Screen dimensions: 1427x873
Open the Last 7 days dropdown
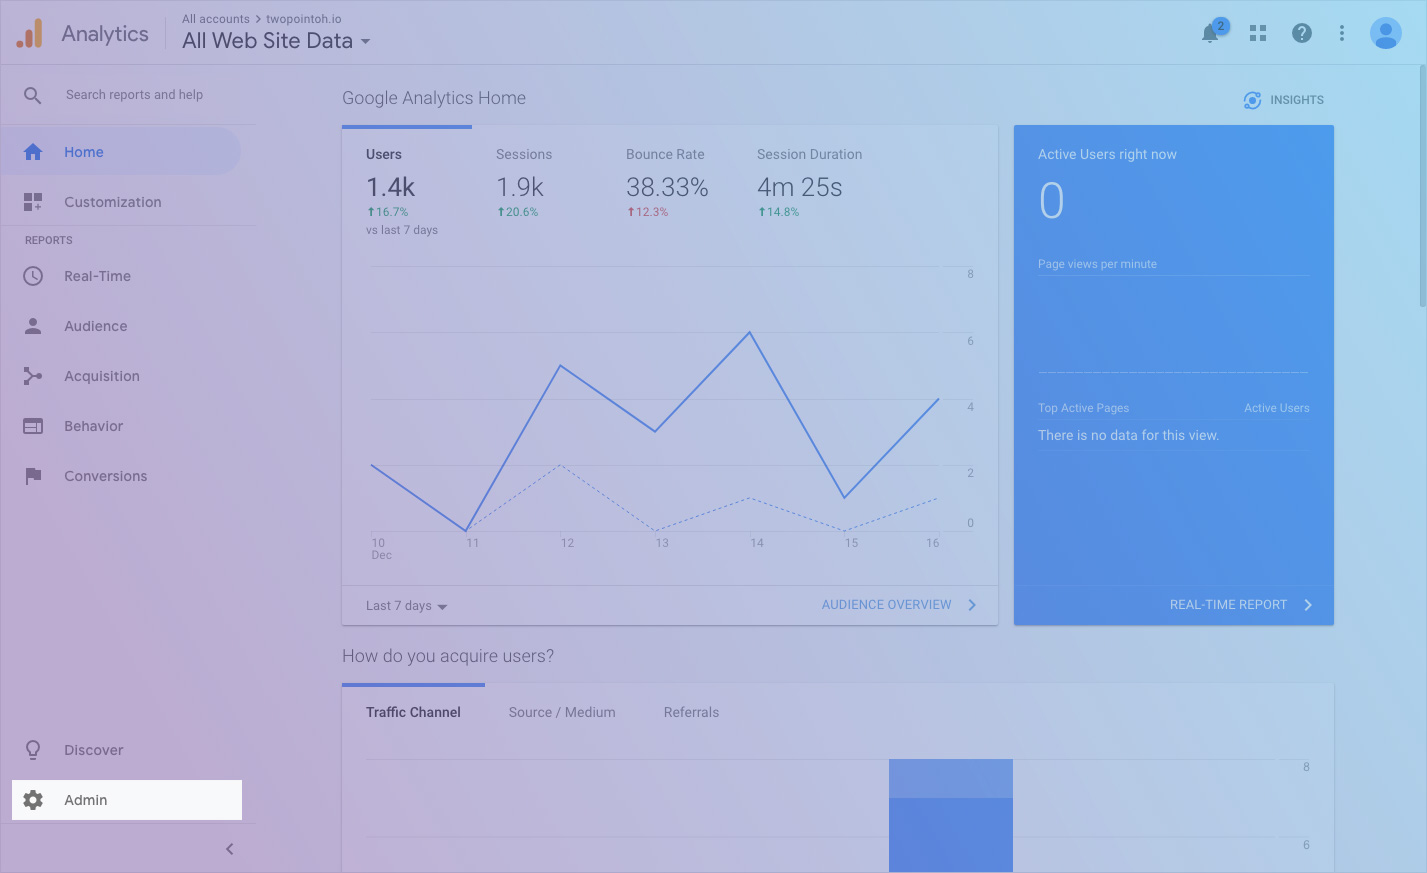tap(406, 606)
